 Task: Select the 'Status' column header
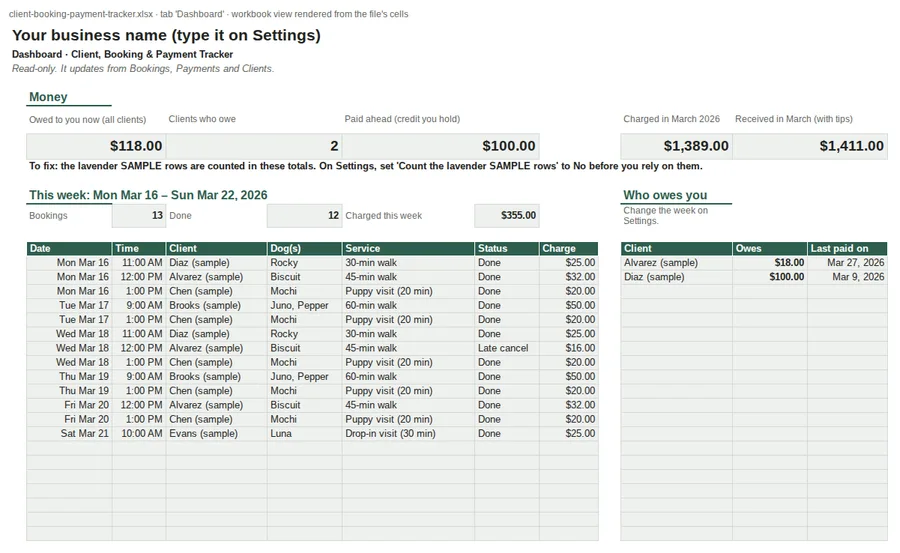[x=507, y=249]
